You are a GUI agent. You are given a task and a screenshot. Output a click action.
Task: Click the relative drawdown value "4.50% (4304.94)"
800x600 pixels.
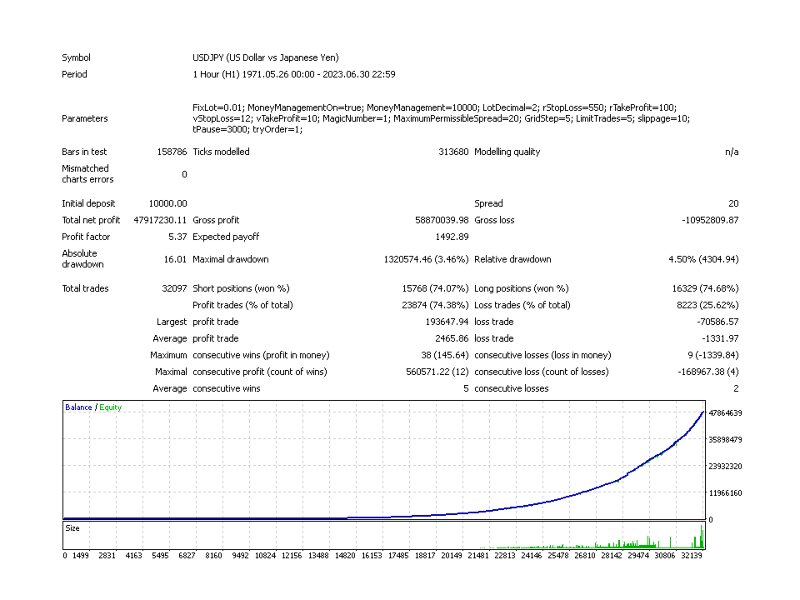(x=704, y=259)
